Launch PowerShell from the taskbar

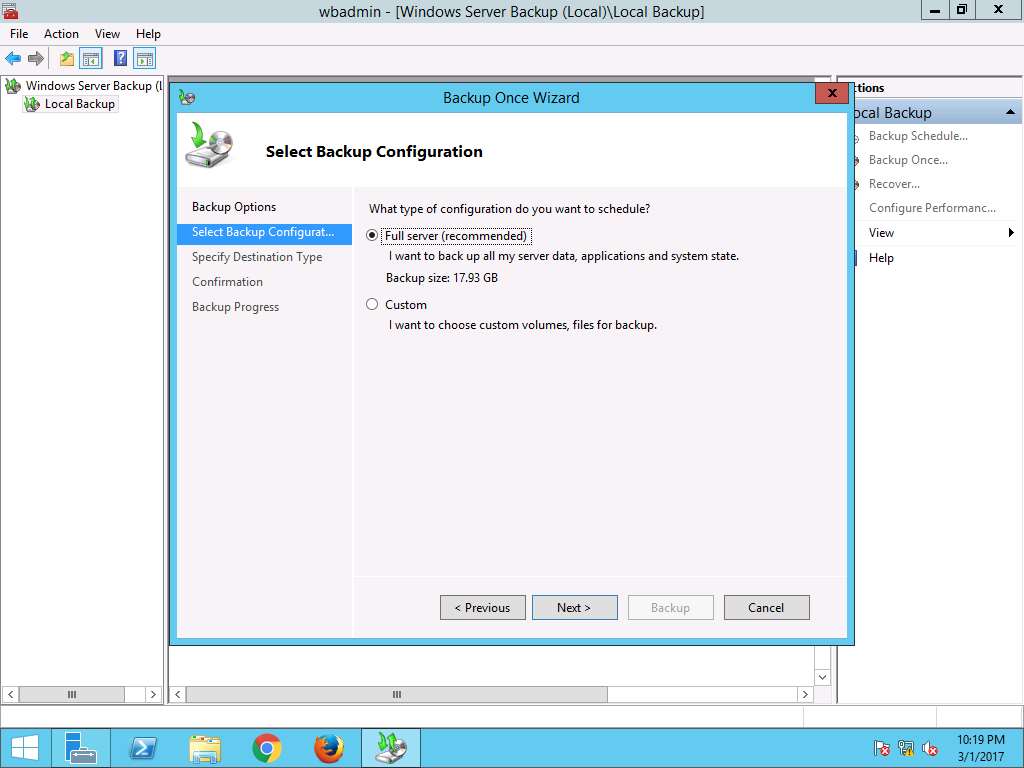click(142, 748)
